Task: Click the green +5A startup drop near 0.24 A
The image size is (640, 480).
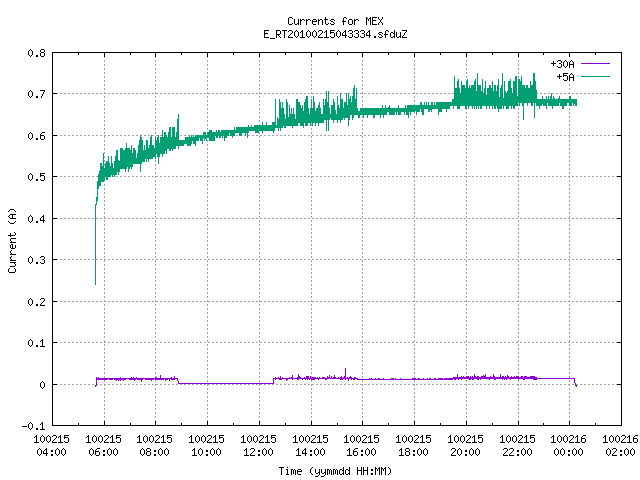Action: pyautogui.click(x=96, y=245)
